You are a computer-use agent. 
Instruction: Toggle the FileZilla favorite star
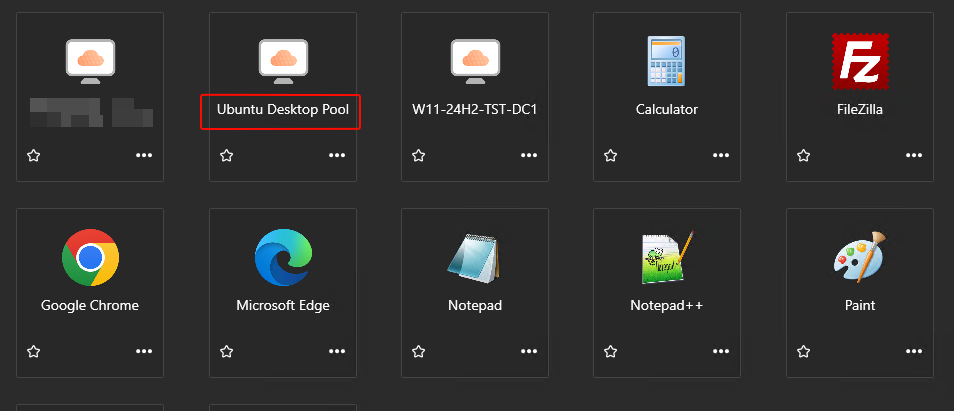click(803, 156)
